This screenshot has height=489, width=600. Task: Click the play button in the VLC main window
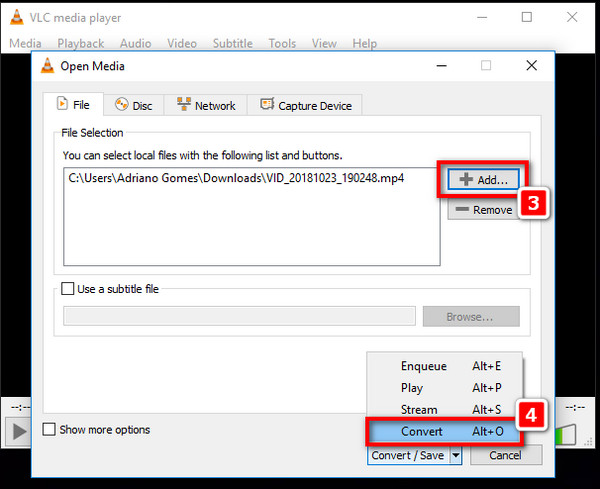(19, 432)
